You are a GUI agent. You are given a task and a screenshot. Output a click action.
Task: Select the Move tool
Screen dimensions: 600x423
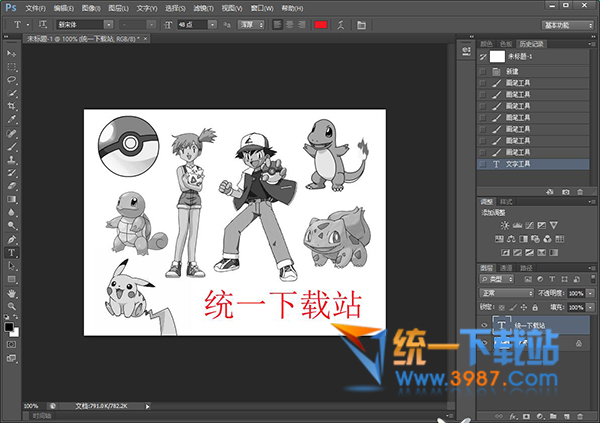point(11,54)
